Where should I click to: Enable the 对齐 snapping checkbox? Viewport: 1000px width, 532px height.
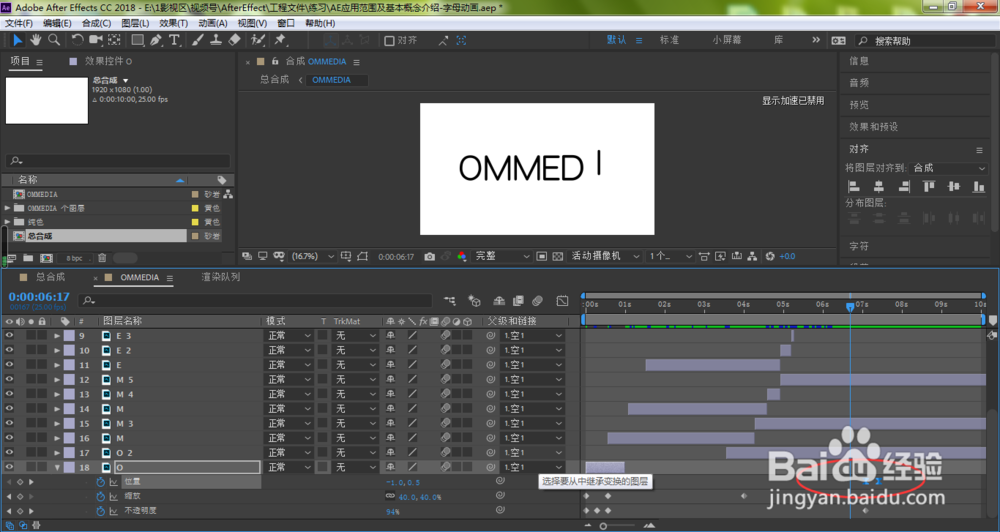[389, 41]
